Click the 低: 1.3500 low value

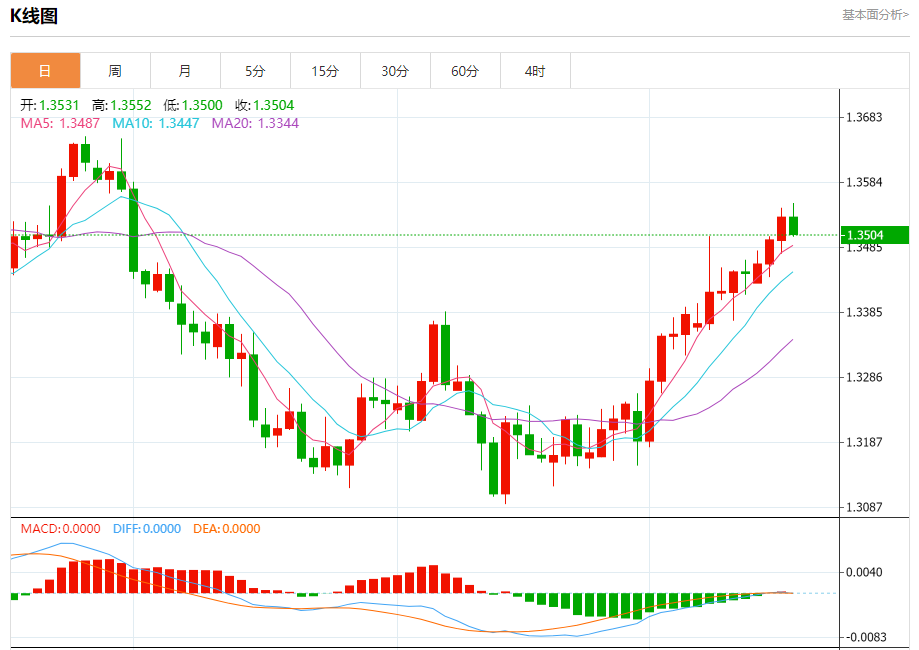pos(193,106)
